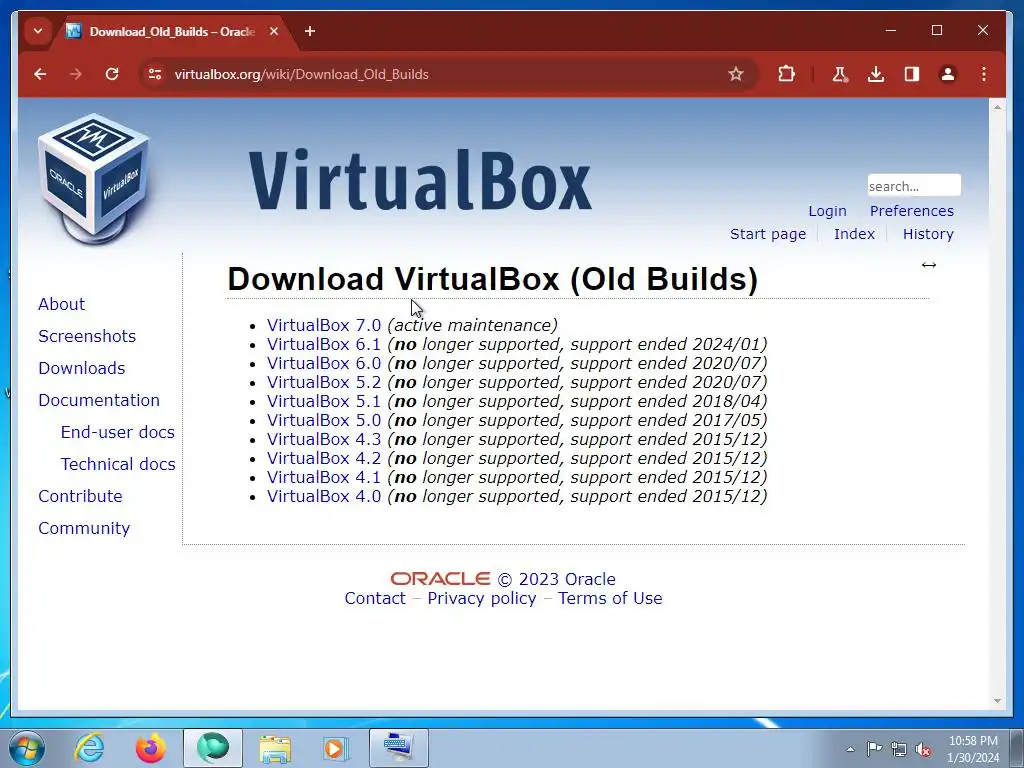Open the Index link

click(x=854, y=234)
